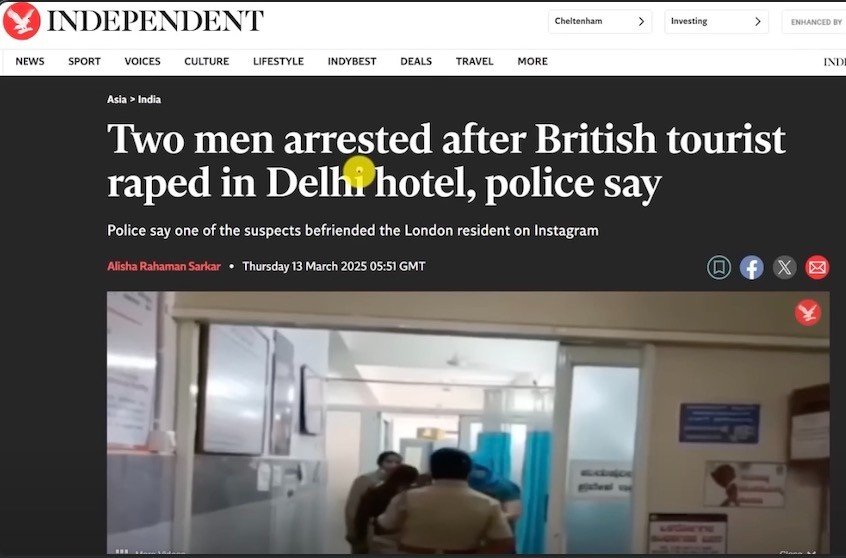Play the hospital corridor video thumbnail
The height and width of the screenshot is (558, 846).
pos(468,423)
